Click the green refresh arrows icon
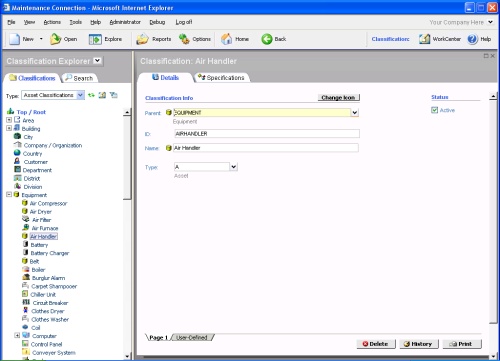The image size is (500, 361). 91,95
